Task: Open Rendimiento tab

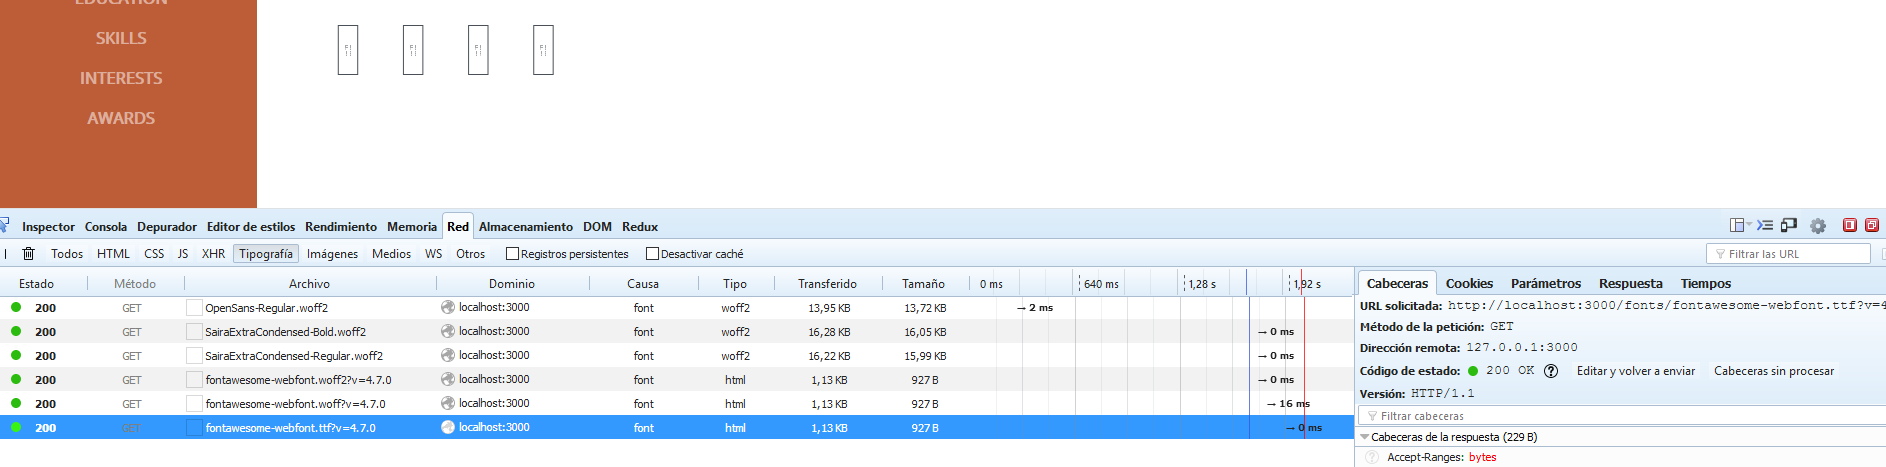Action: [x=341, y=227]
